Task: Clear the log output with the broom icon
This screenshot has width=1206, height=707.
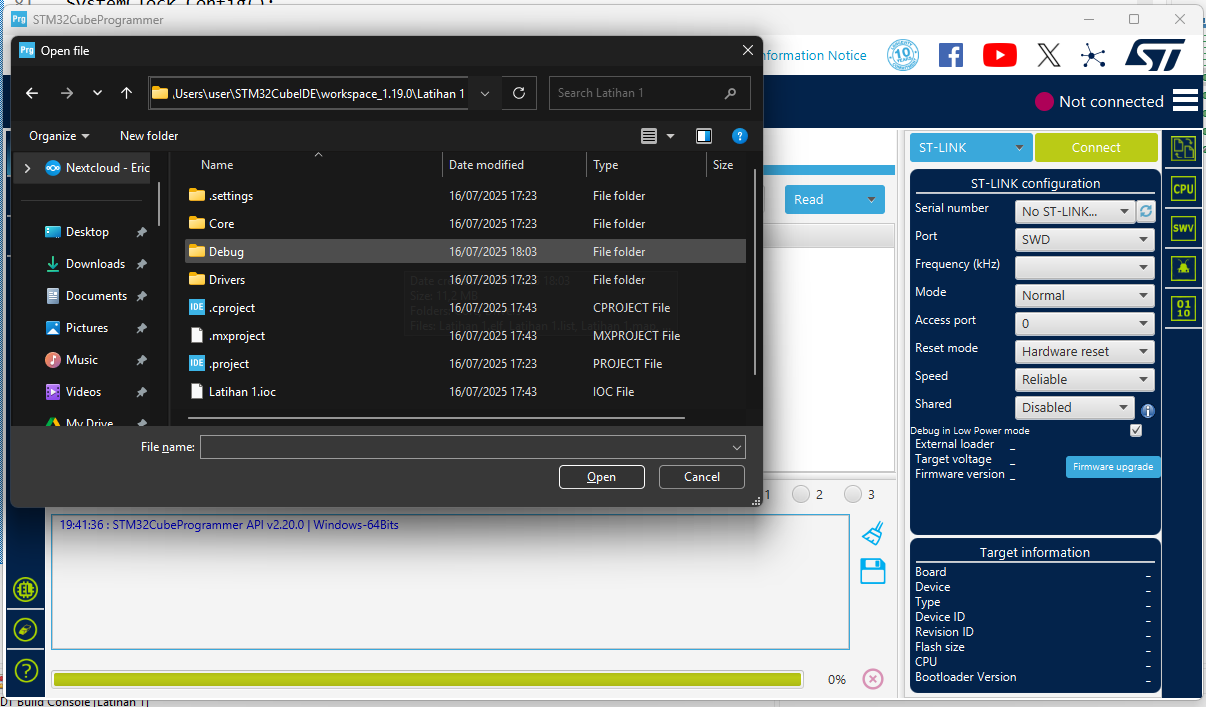Action: pos(872,533)
